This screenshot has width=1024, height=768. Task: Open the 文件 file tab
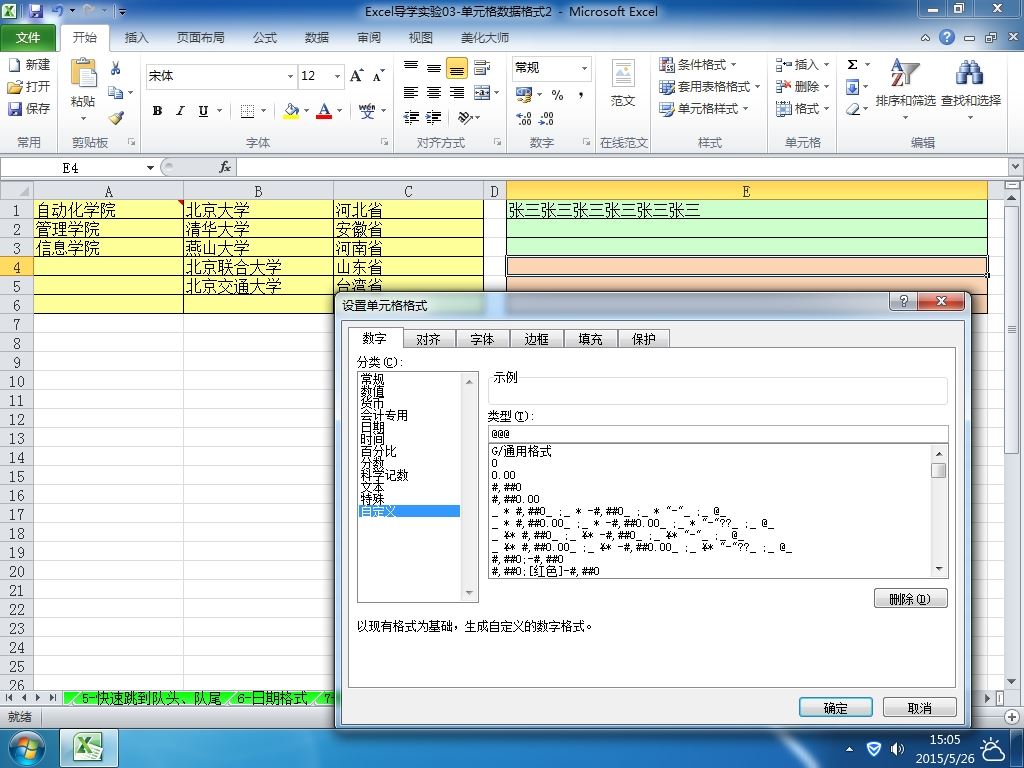tap(27, 38)
